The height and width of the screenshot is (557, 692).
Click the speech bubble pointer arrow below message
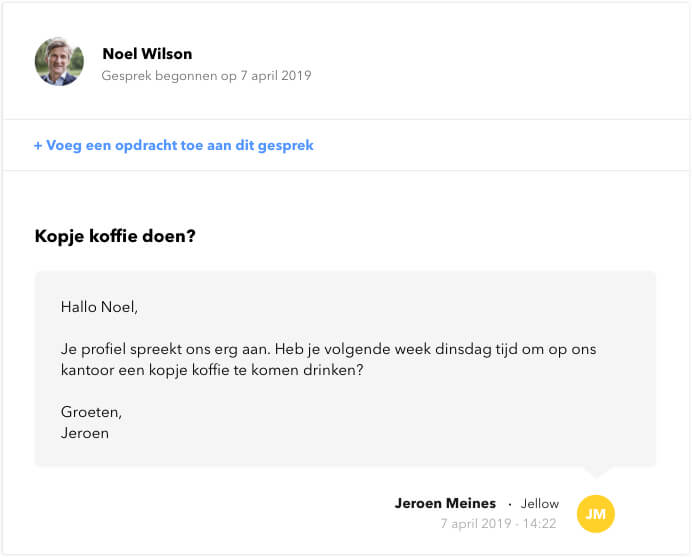596,472
